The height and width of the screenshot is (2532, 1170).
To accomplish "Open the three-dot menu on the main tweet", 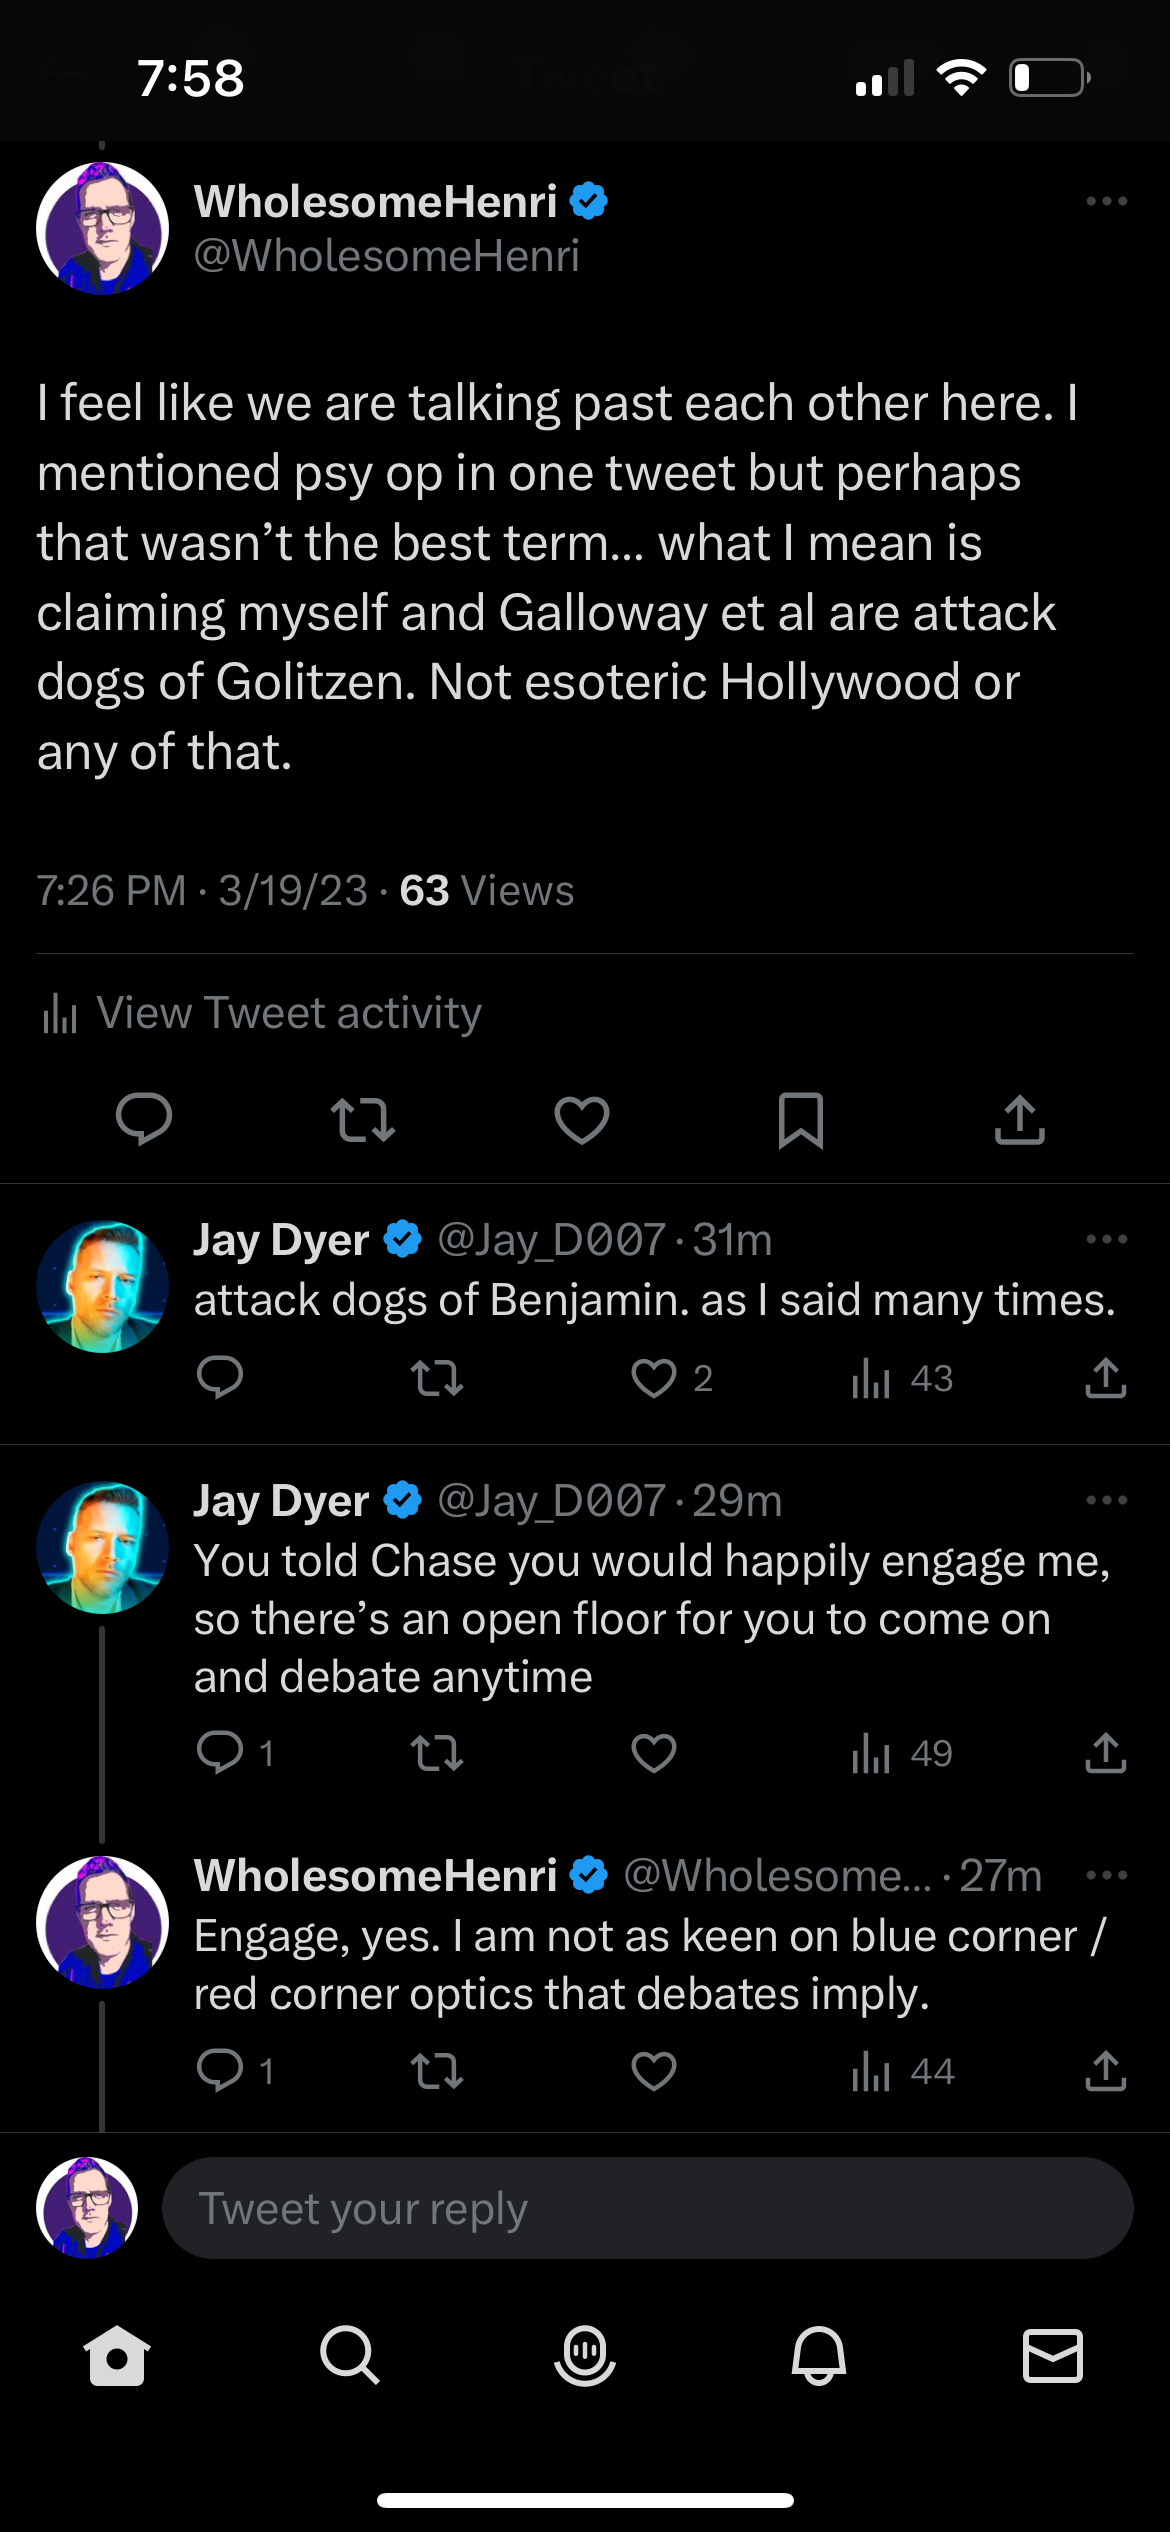I will (1106, 200).
